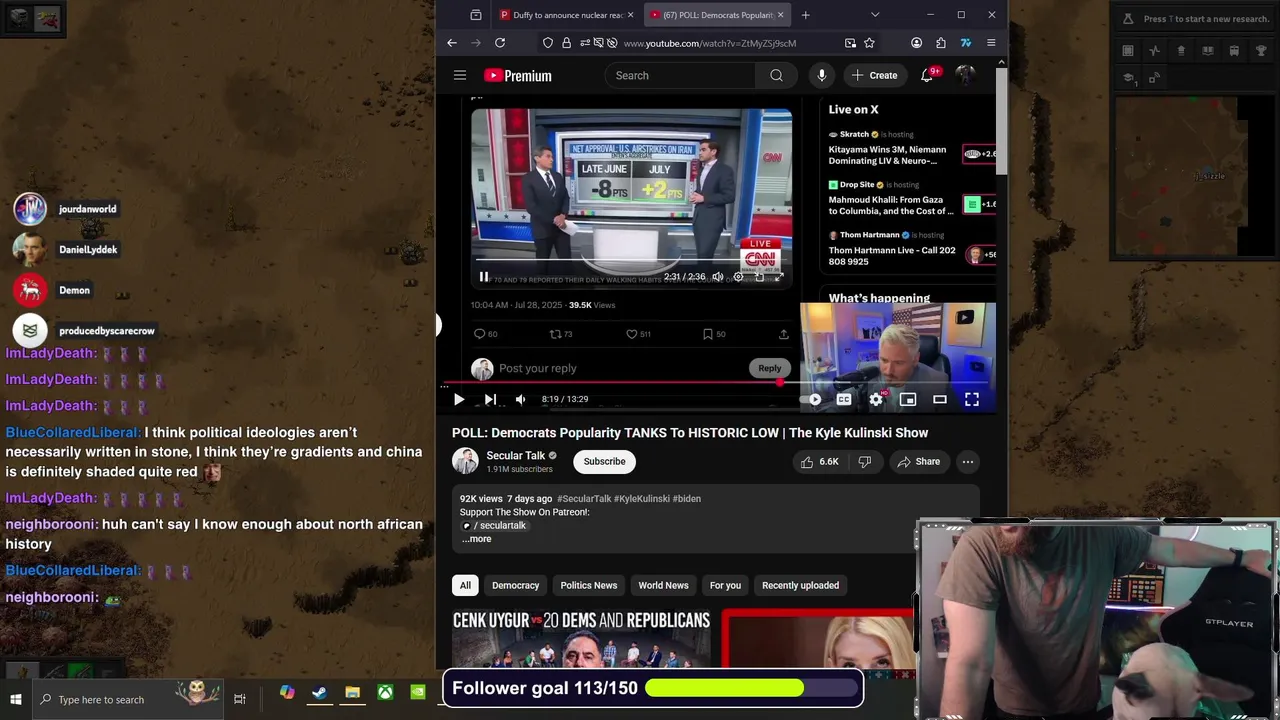Screen dimensions: 1280x720
Task: Open the Firefox tab-history view button
Action: 476,15
